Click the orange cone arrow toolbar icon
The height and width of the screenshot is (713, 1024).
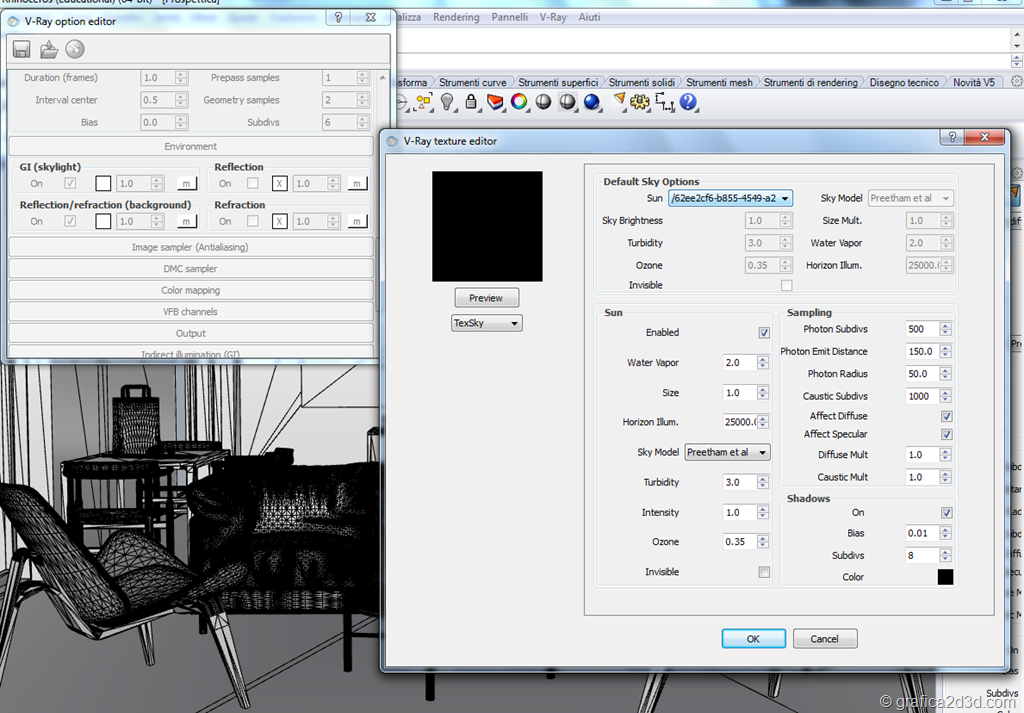[618, 99]
